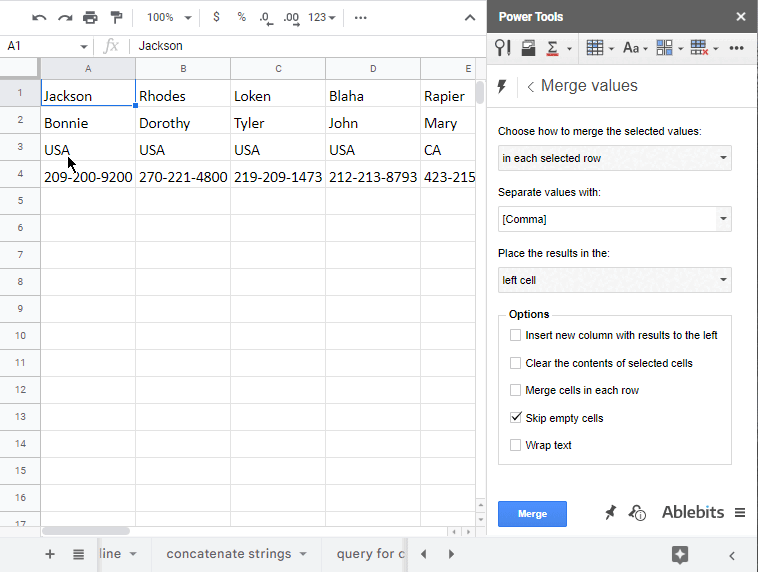The width and height of the screenshot is (758, 572).
Task: Go back with Merge values chevron
Action: click(x=530, y=87)
